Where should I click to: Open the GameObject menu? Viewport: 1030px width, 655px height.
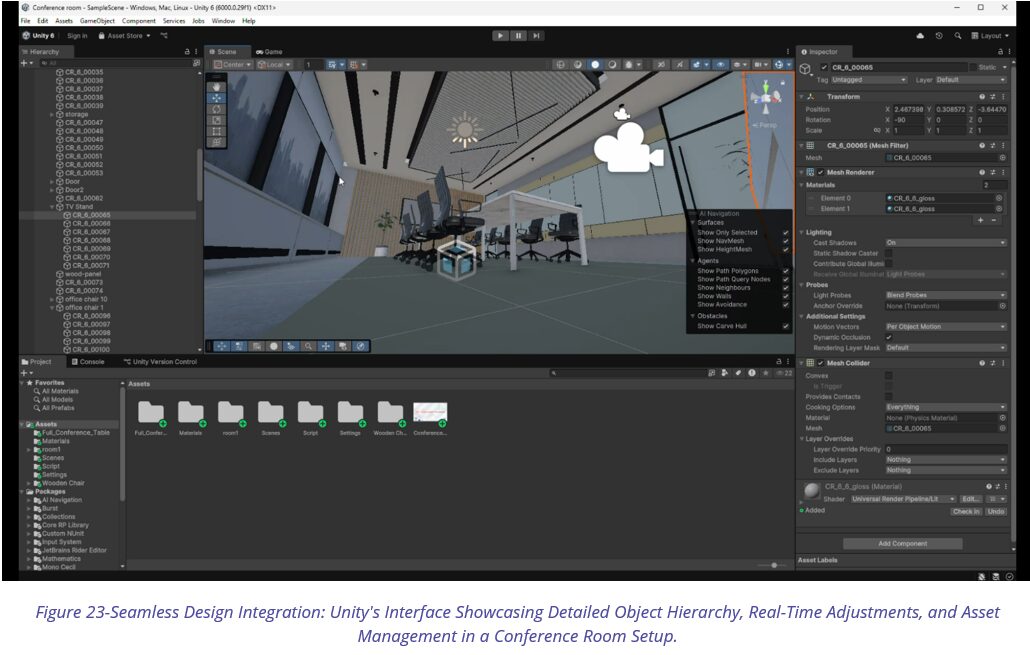pyautogui.click(x=99, y=20)
